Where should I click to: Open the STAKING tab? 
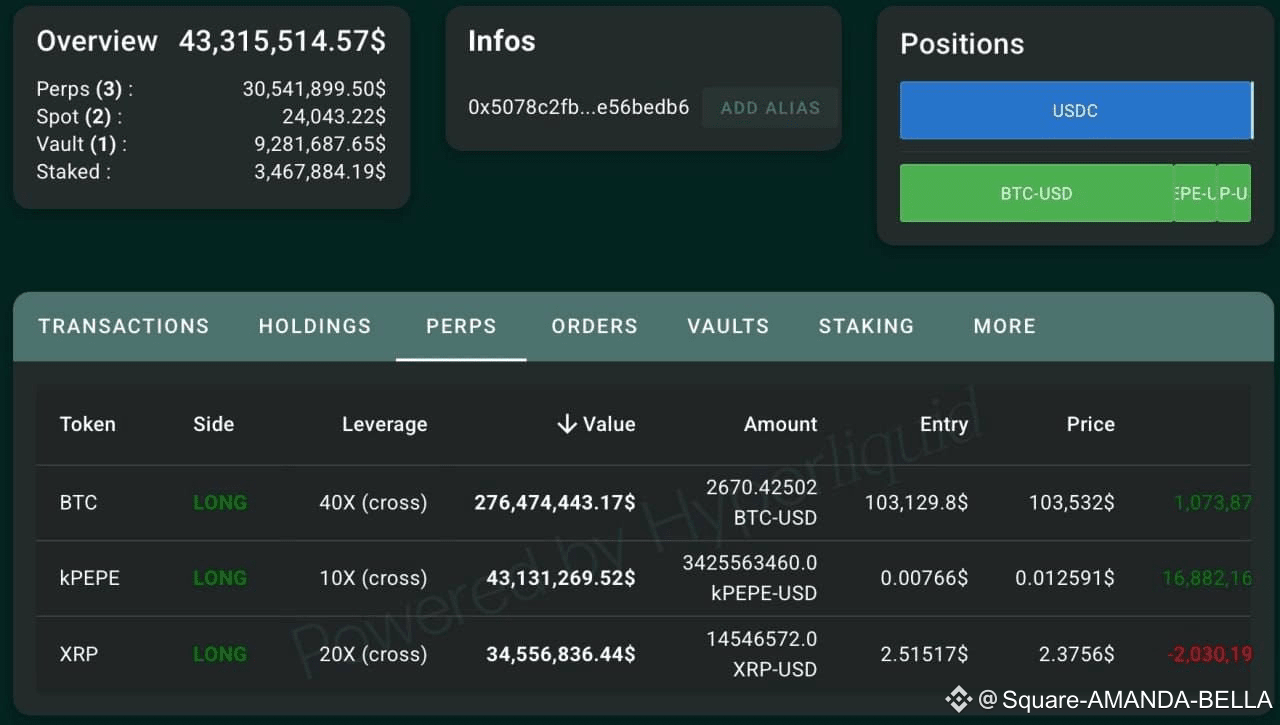click(866, 326)
